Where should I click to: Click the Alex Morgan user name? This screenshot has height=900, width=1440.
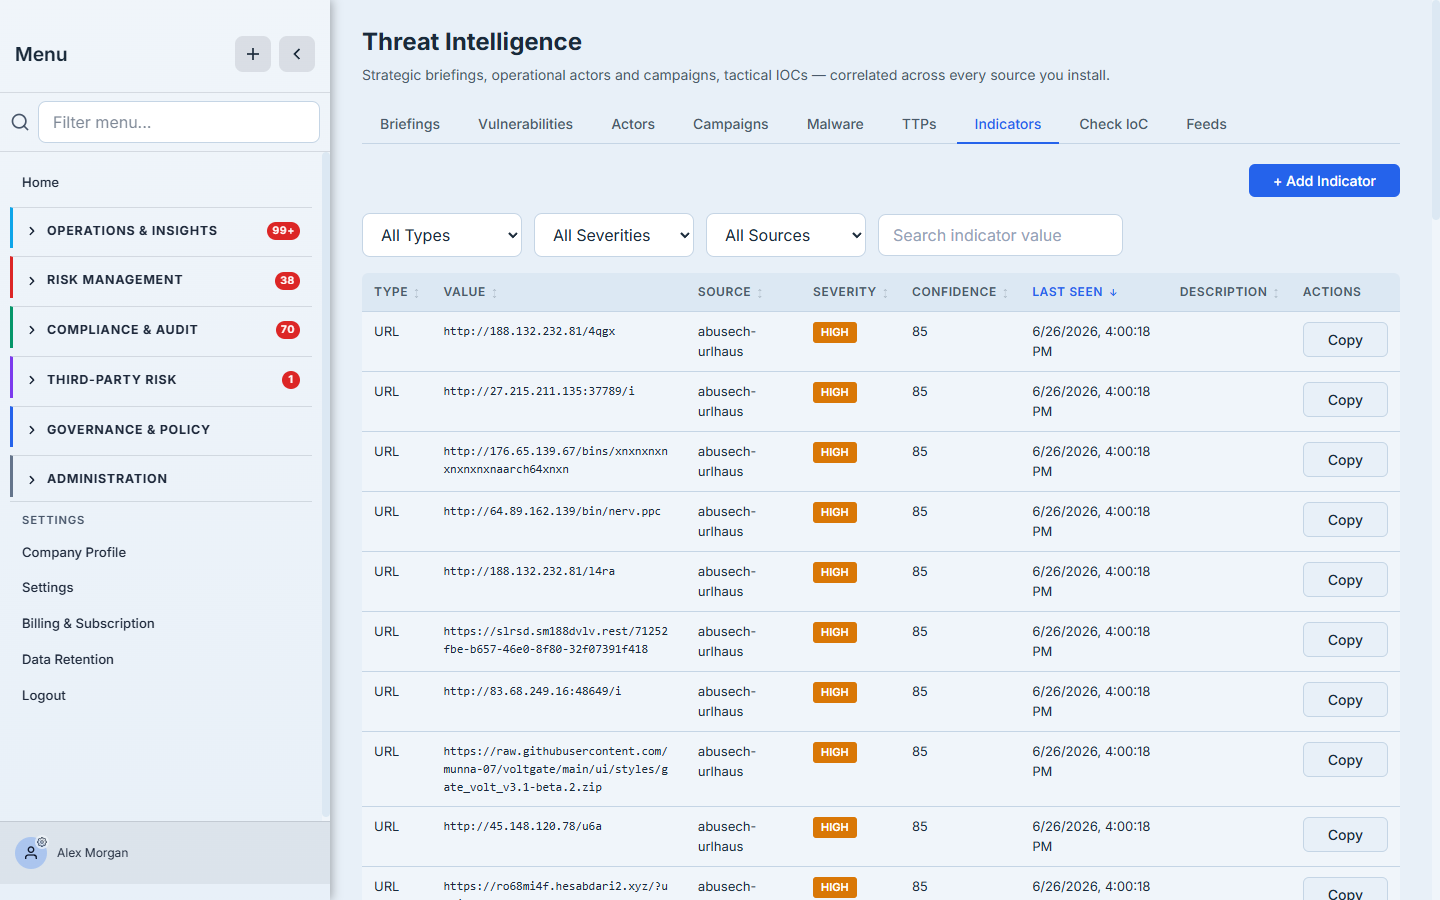tap(93, 853)
